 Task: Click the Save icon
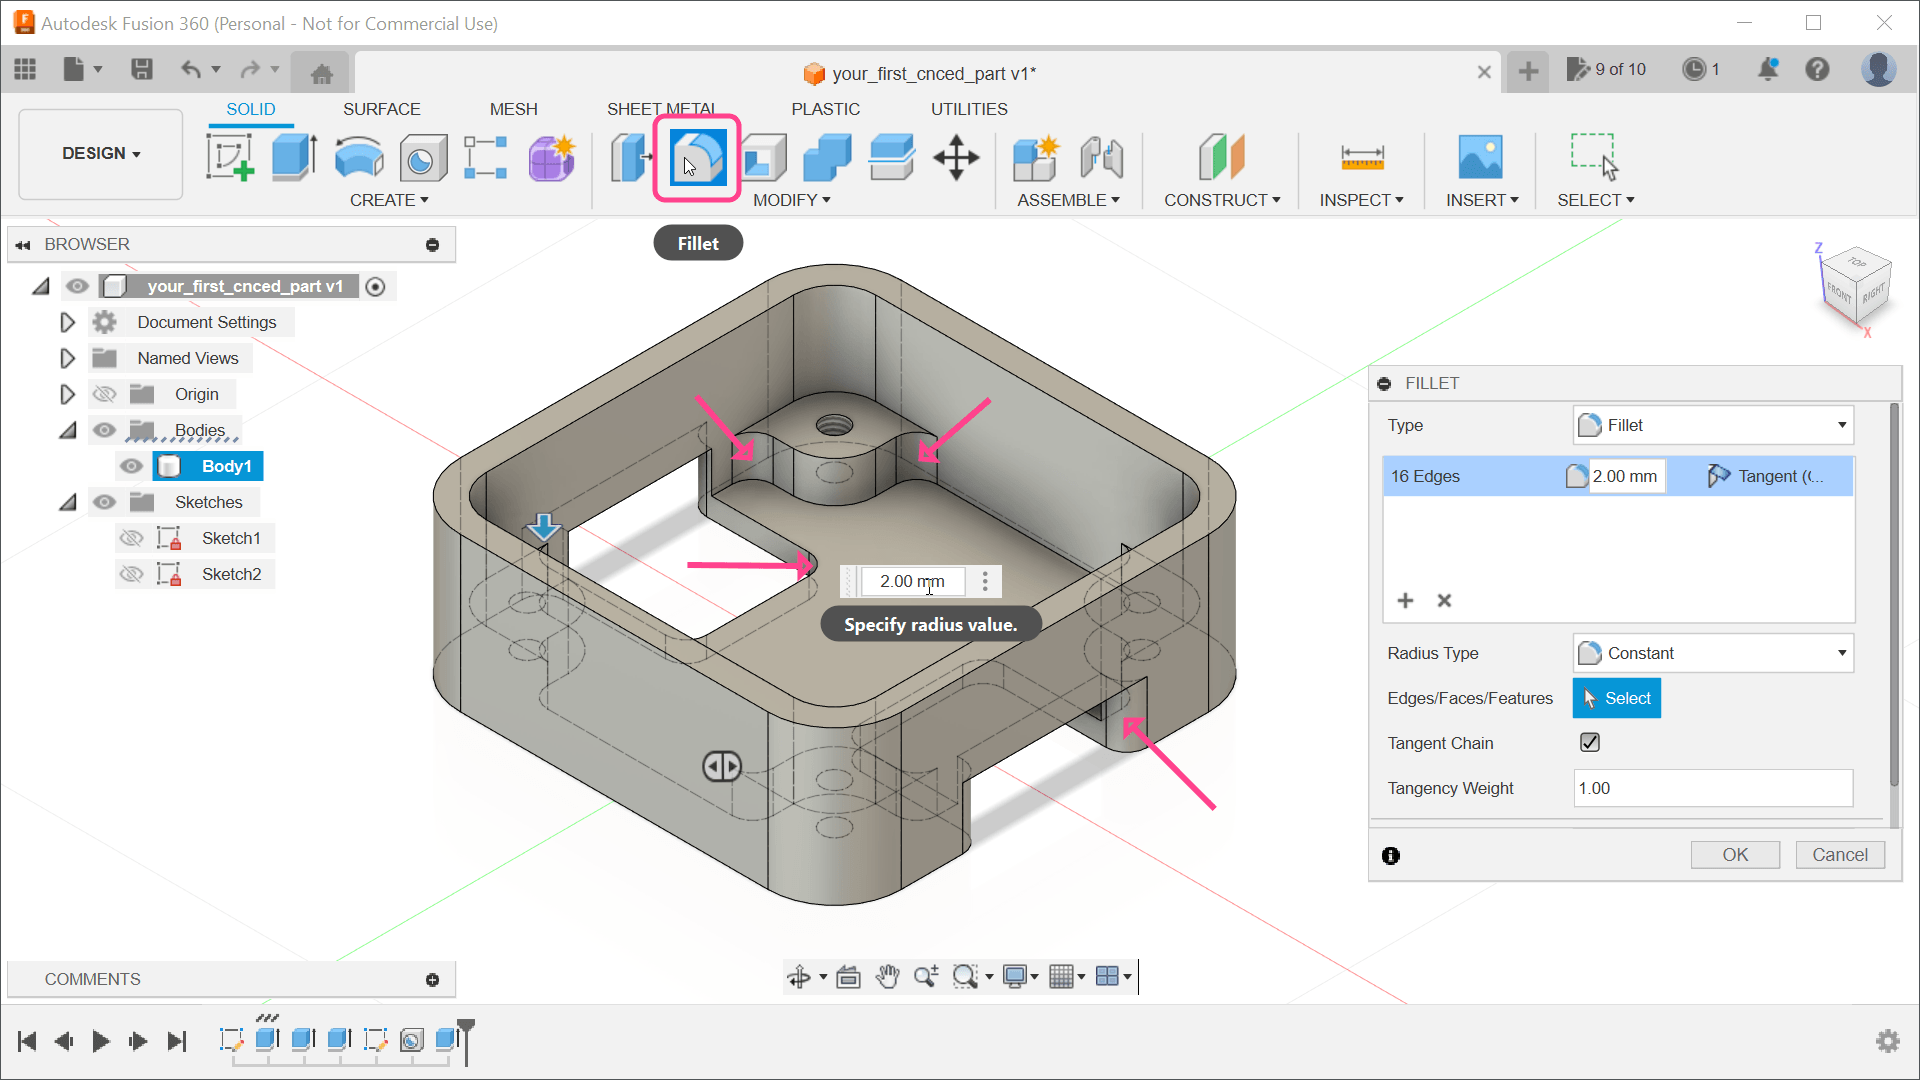[x=142, y=69]
